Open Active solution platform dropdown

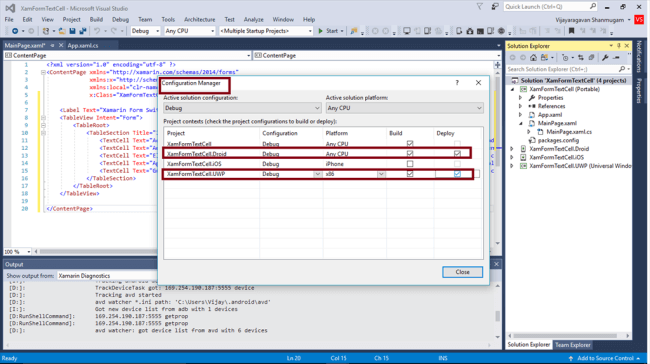point(405,108)
